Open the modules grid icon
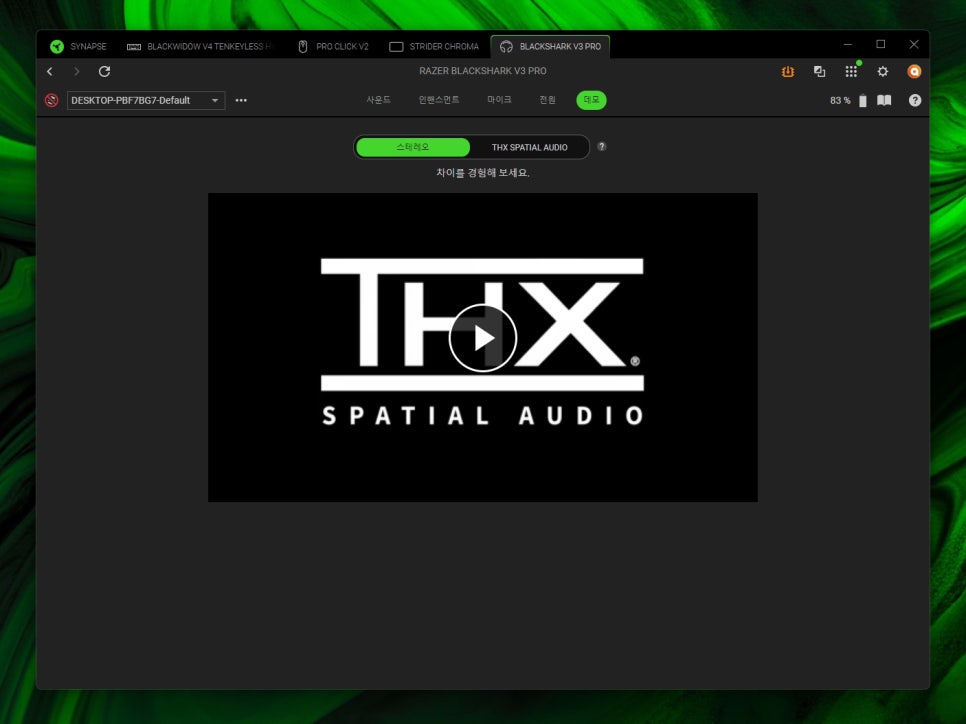This screenshot has height=724, width=966. 851,72
